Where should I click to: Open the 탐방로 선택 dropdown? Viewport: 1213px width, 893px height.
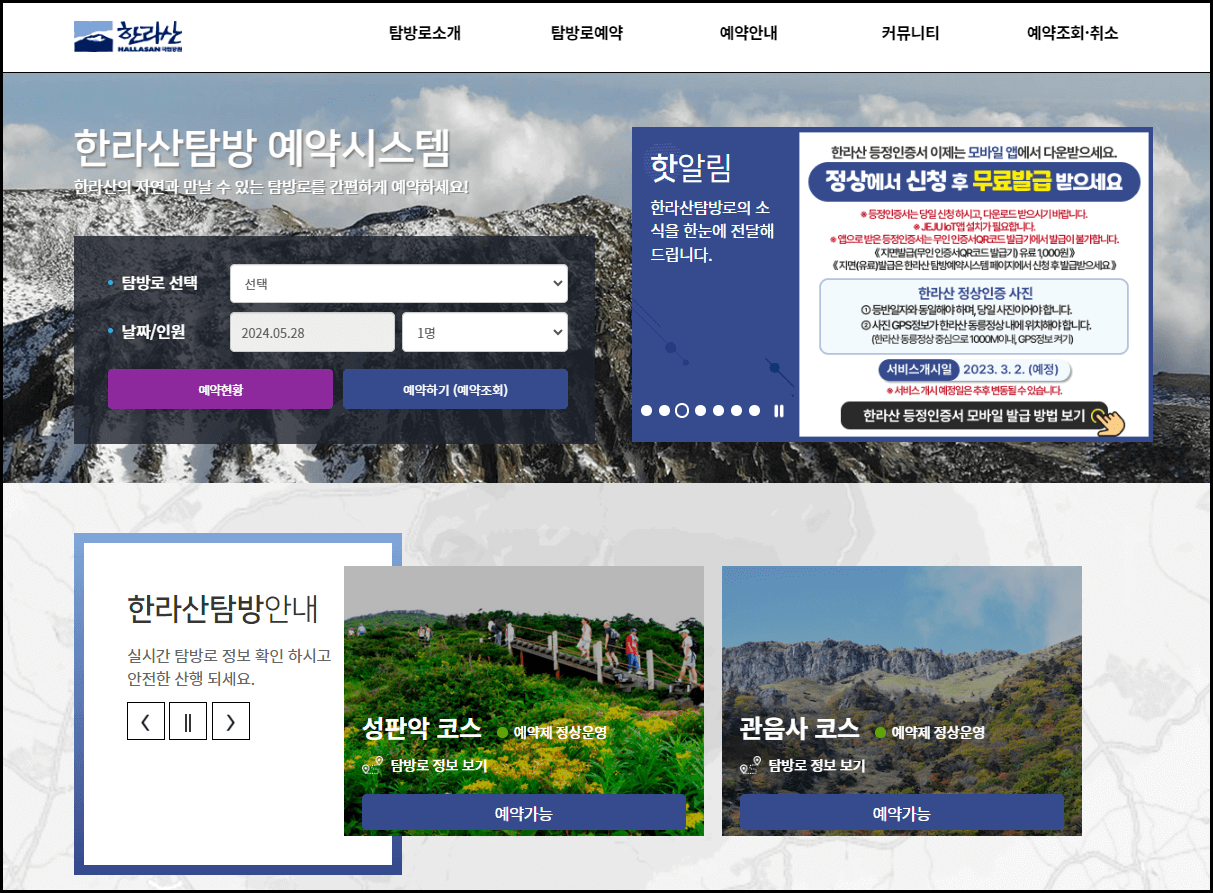pos(399,283)
